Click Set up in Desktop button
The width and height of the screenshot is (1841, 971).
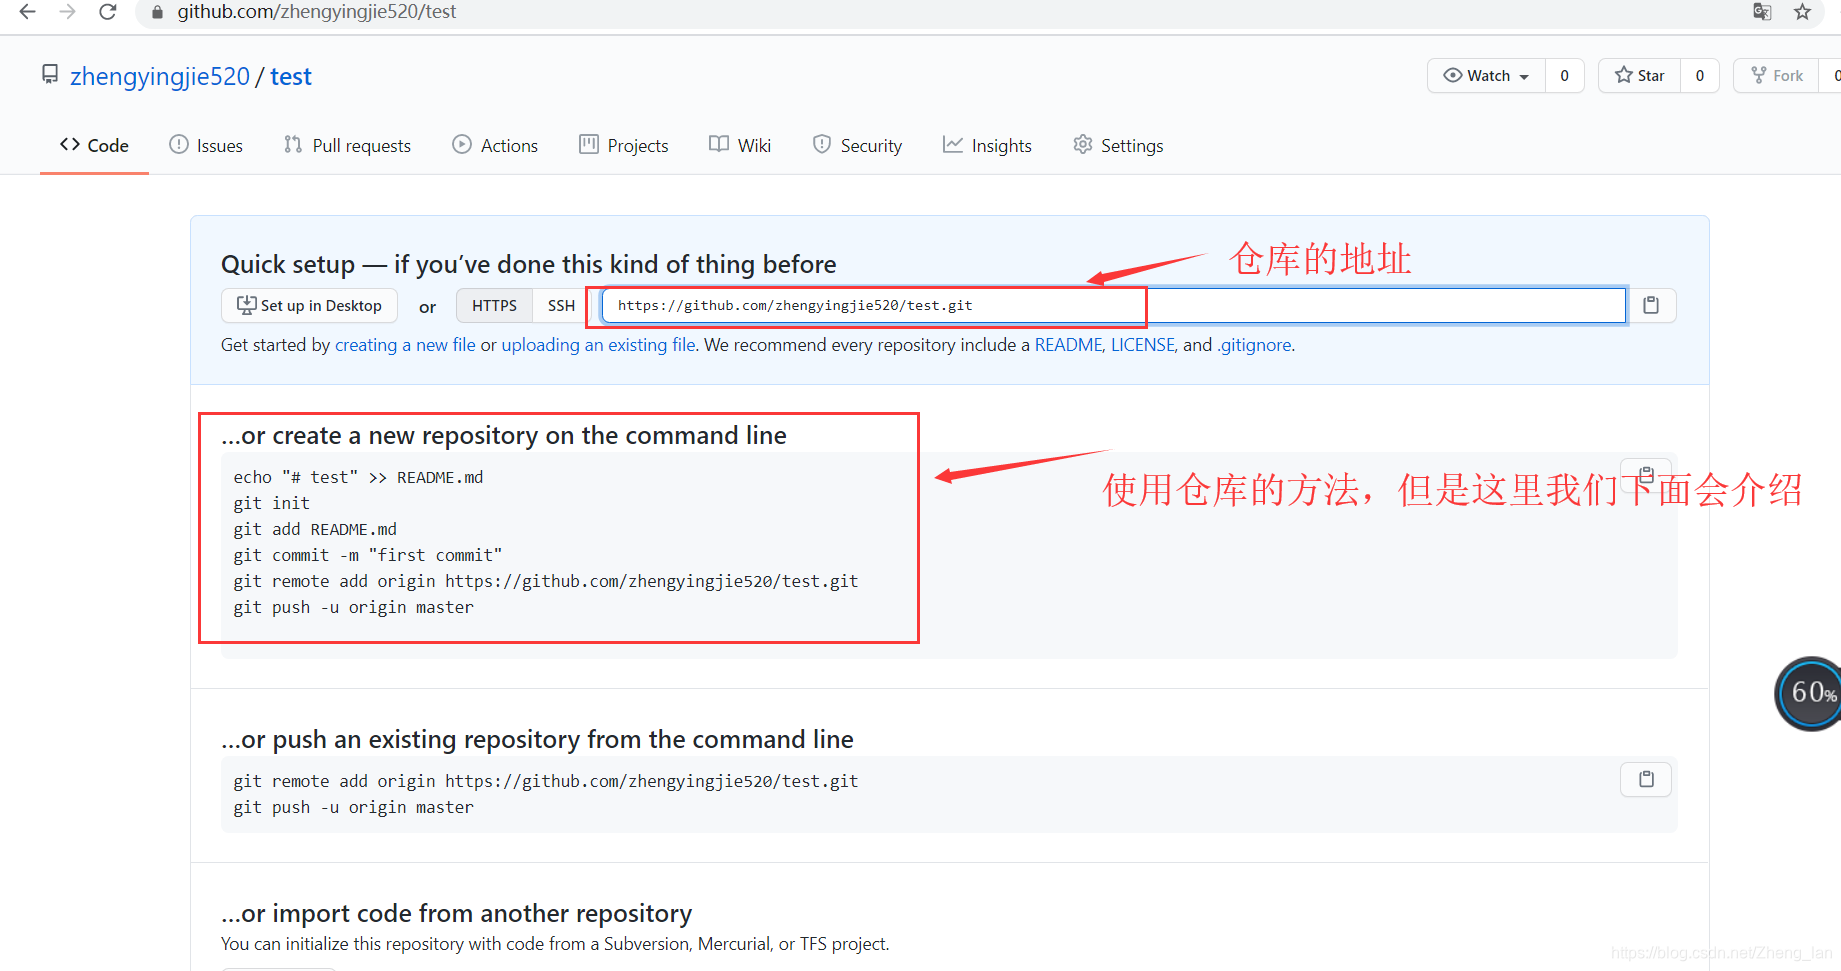click(309, 305)
